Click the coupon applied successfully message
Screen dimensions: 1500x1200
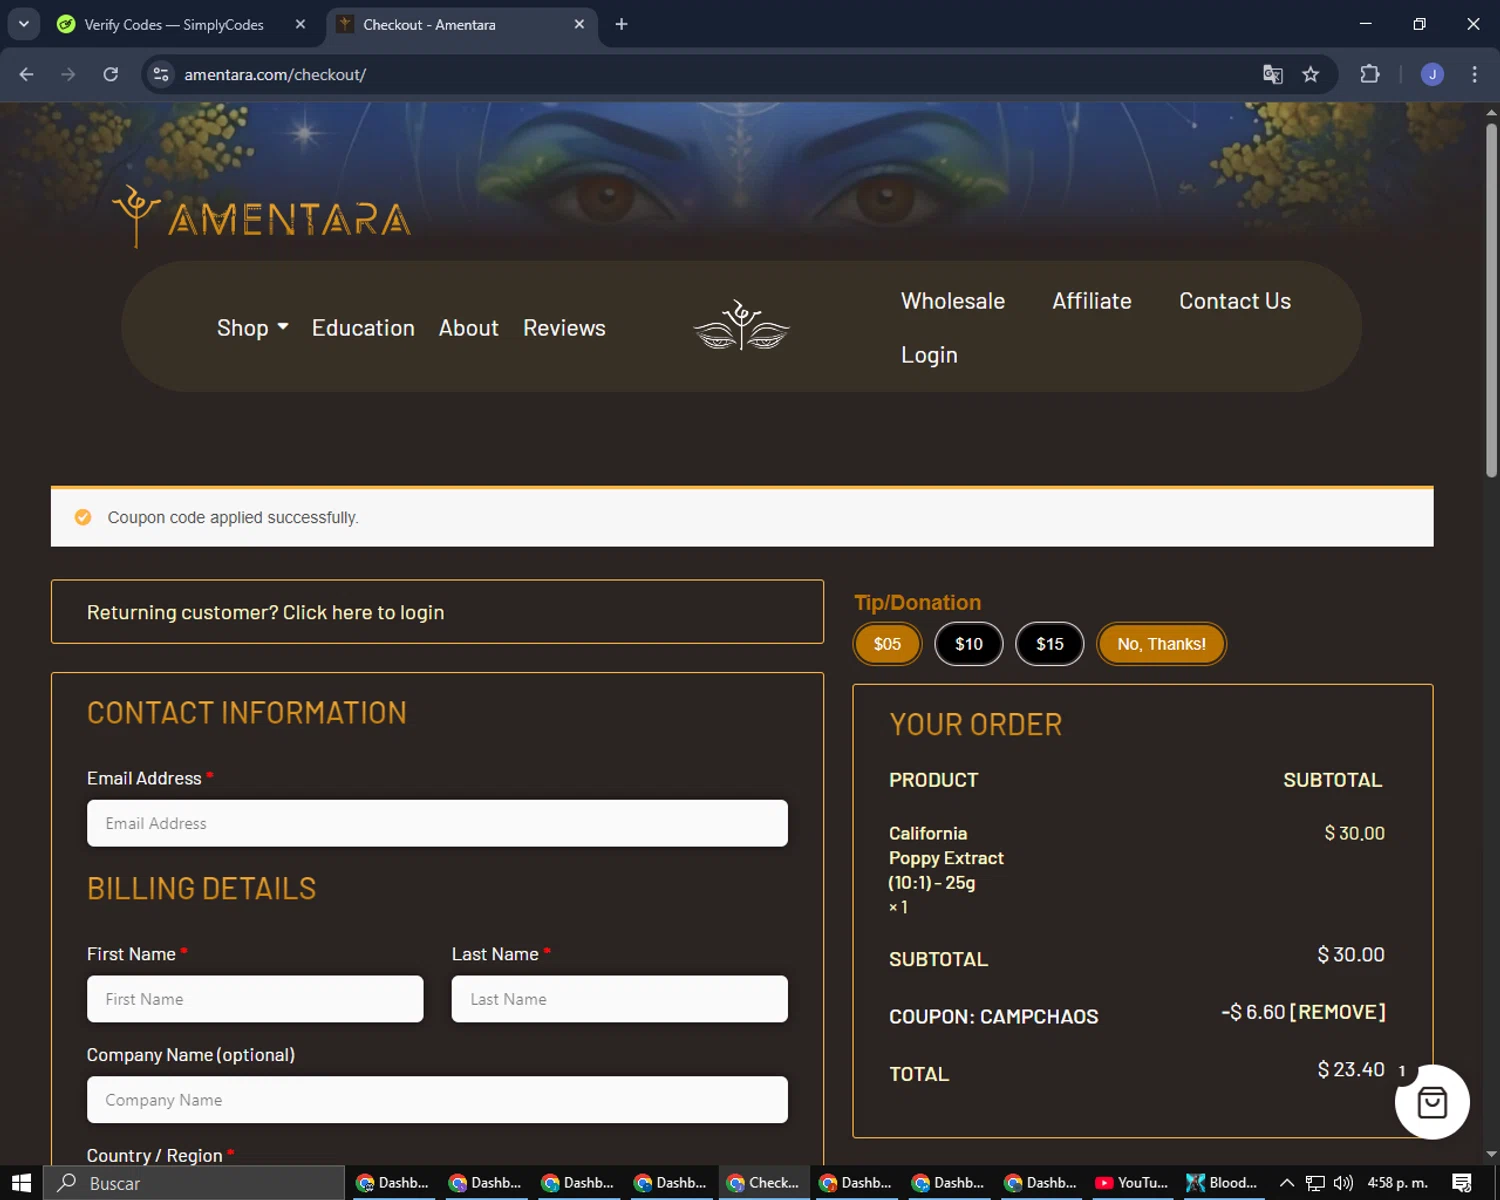(233, 517)
